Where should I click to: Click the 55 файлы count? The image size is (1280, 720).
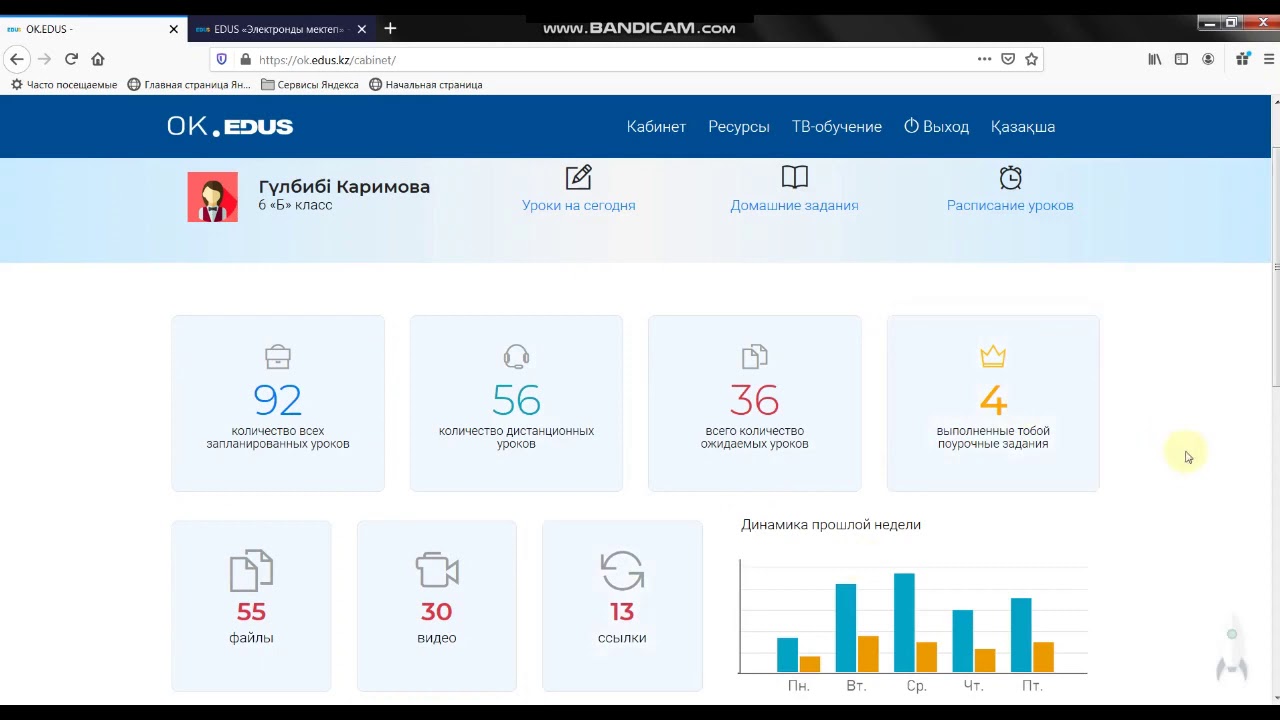pyautogui.click(x=251, y=611)
